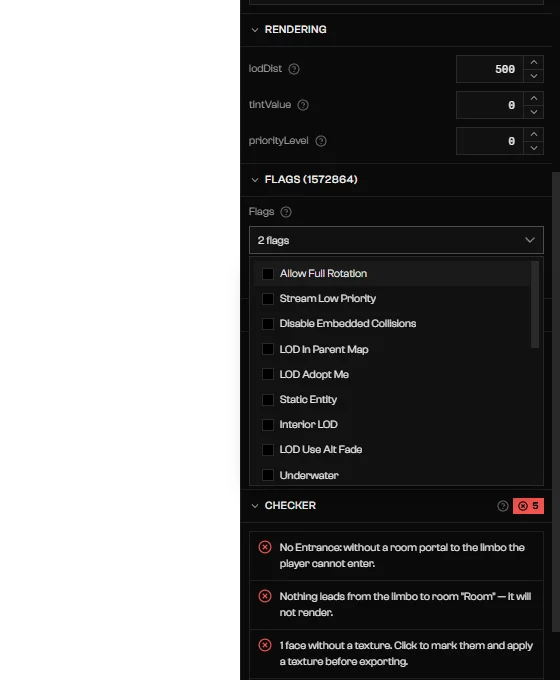560x680 pixels.
Task: Open help icon next to tintValue
Action: [x=303, y=105]
